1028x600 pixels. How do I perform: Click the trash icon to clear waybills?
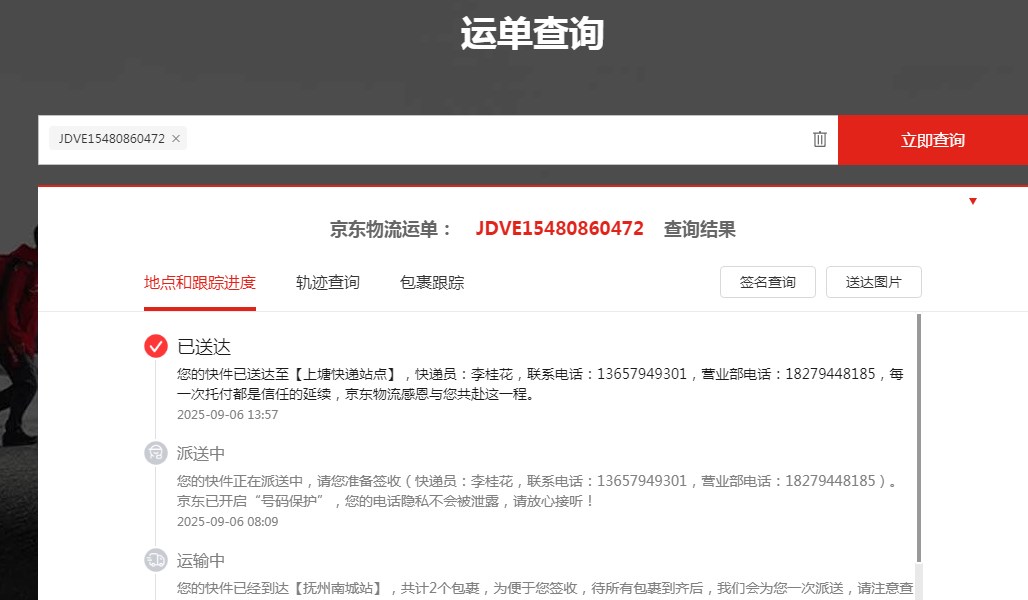coord(820,139)
